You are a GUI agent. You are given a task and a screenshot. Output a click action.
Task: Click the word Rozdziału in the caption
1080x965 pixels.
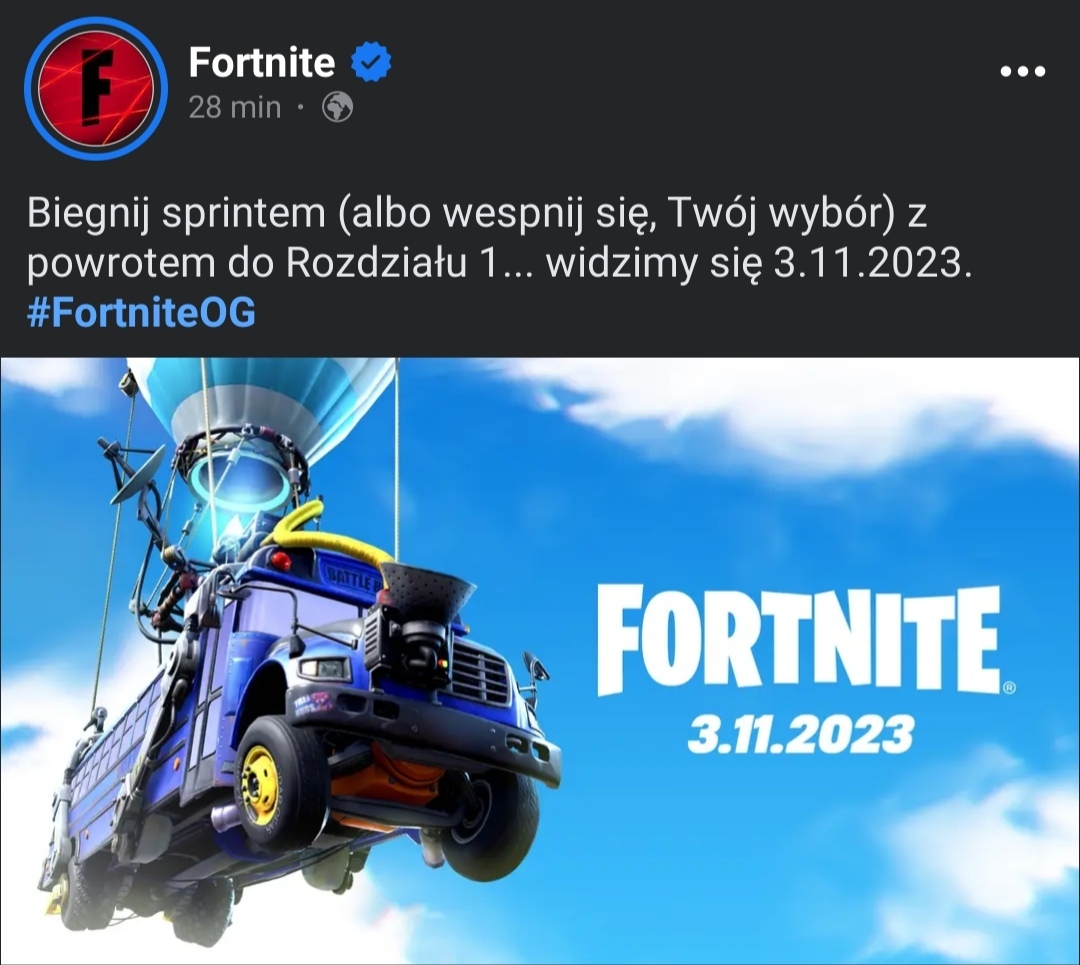(x=376, y=263)
